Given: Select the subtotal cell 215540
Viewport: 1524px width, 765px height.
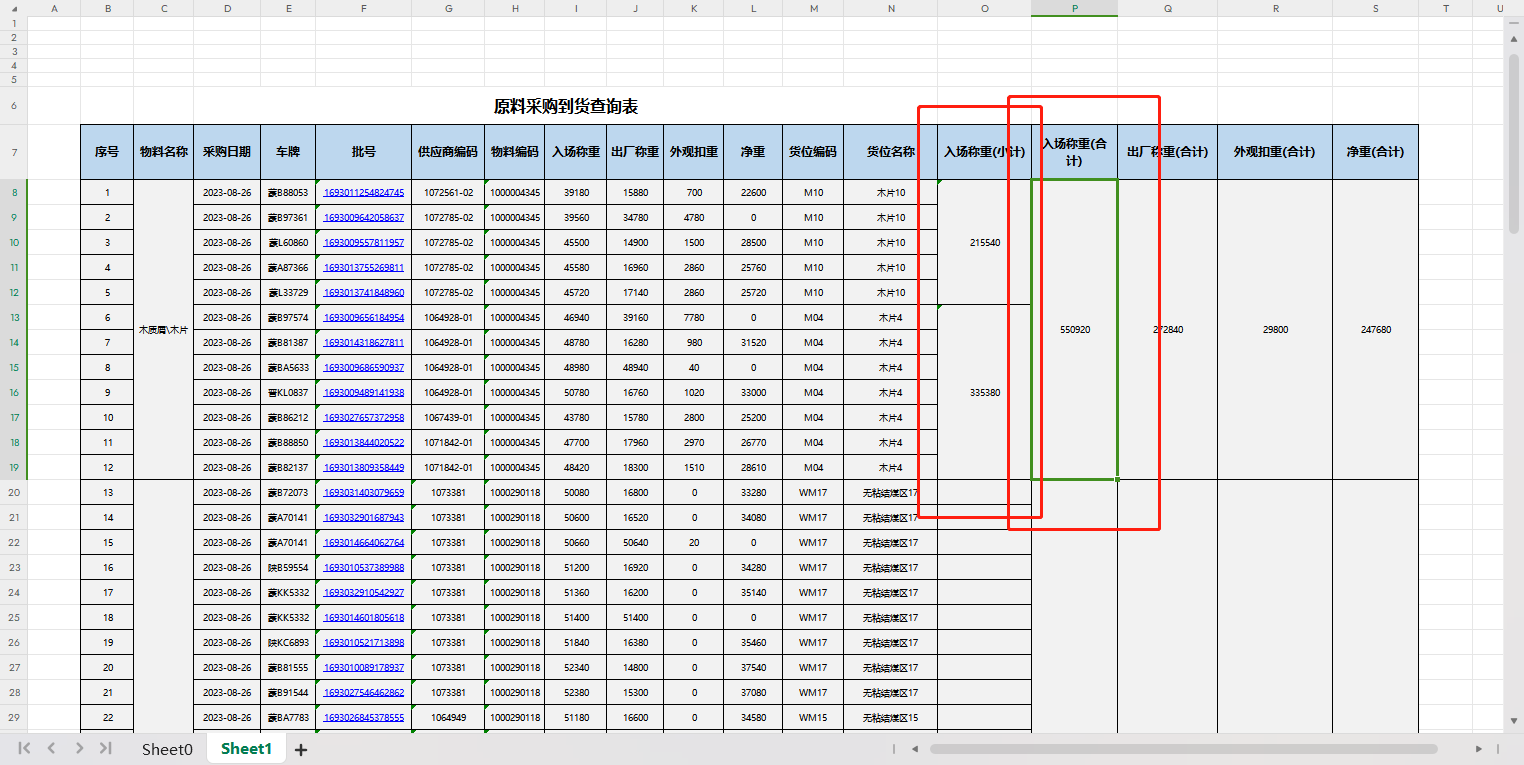Looking at the screenshot, I should [985, 242].
